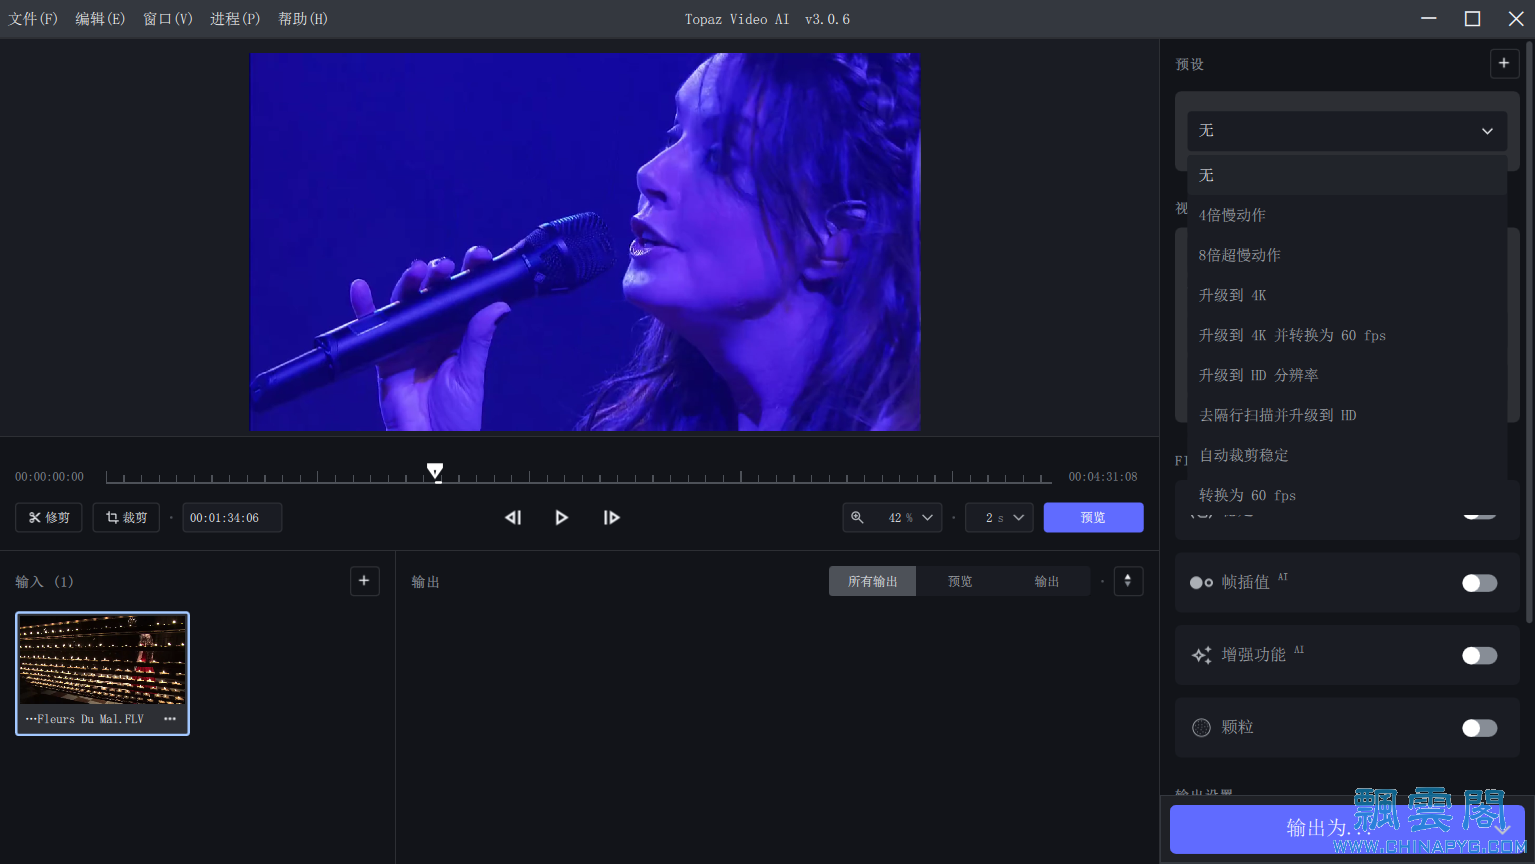Click the 裁剪 crop button

pos(126,518)
